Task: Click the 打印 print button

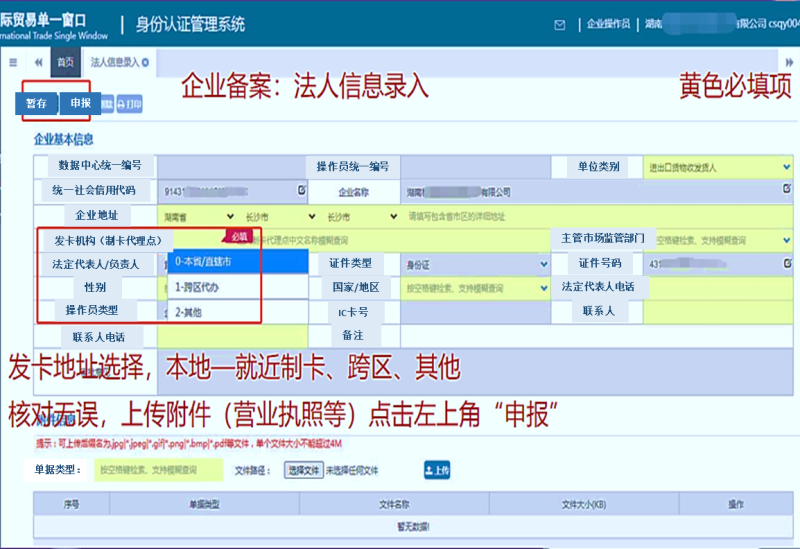Action: tap(130, 103)
